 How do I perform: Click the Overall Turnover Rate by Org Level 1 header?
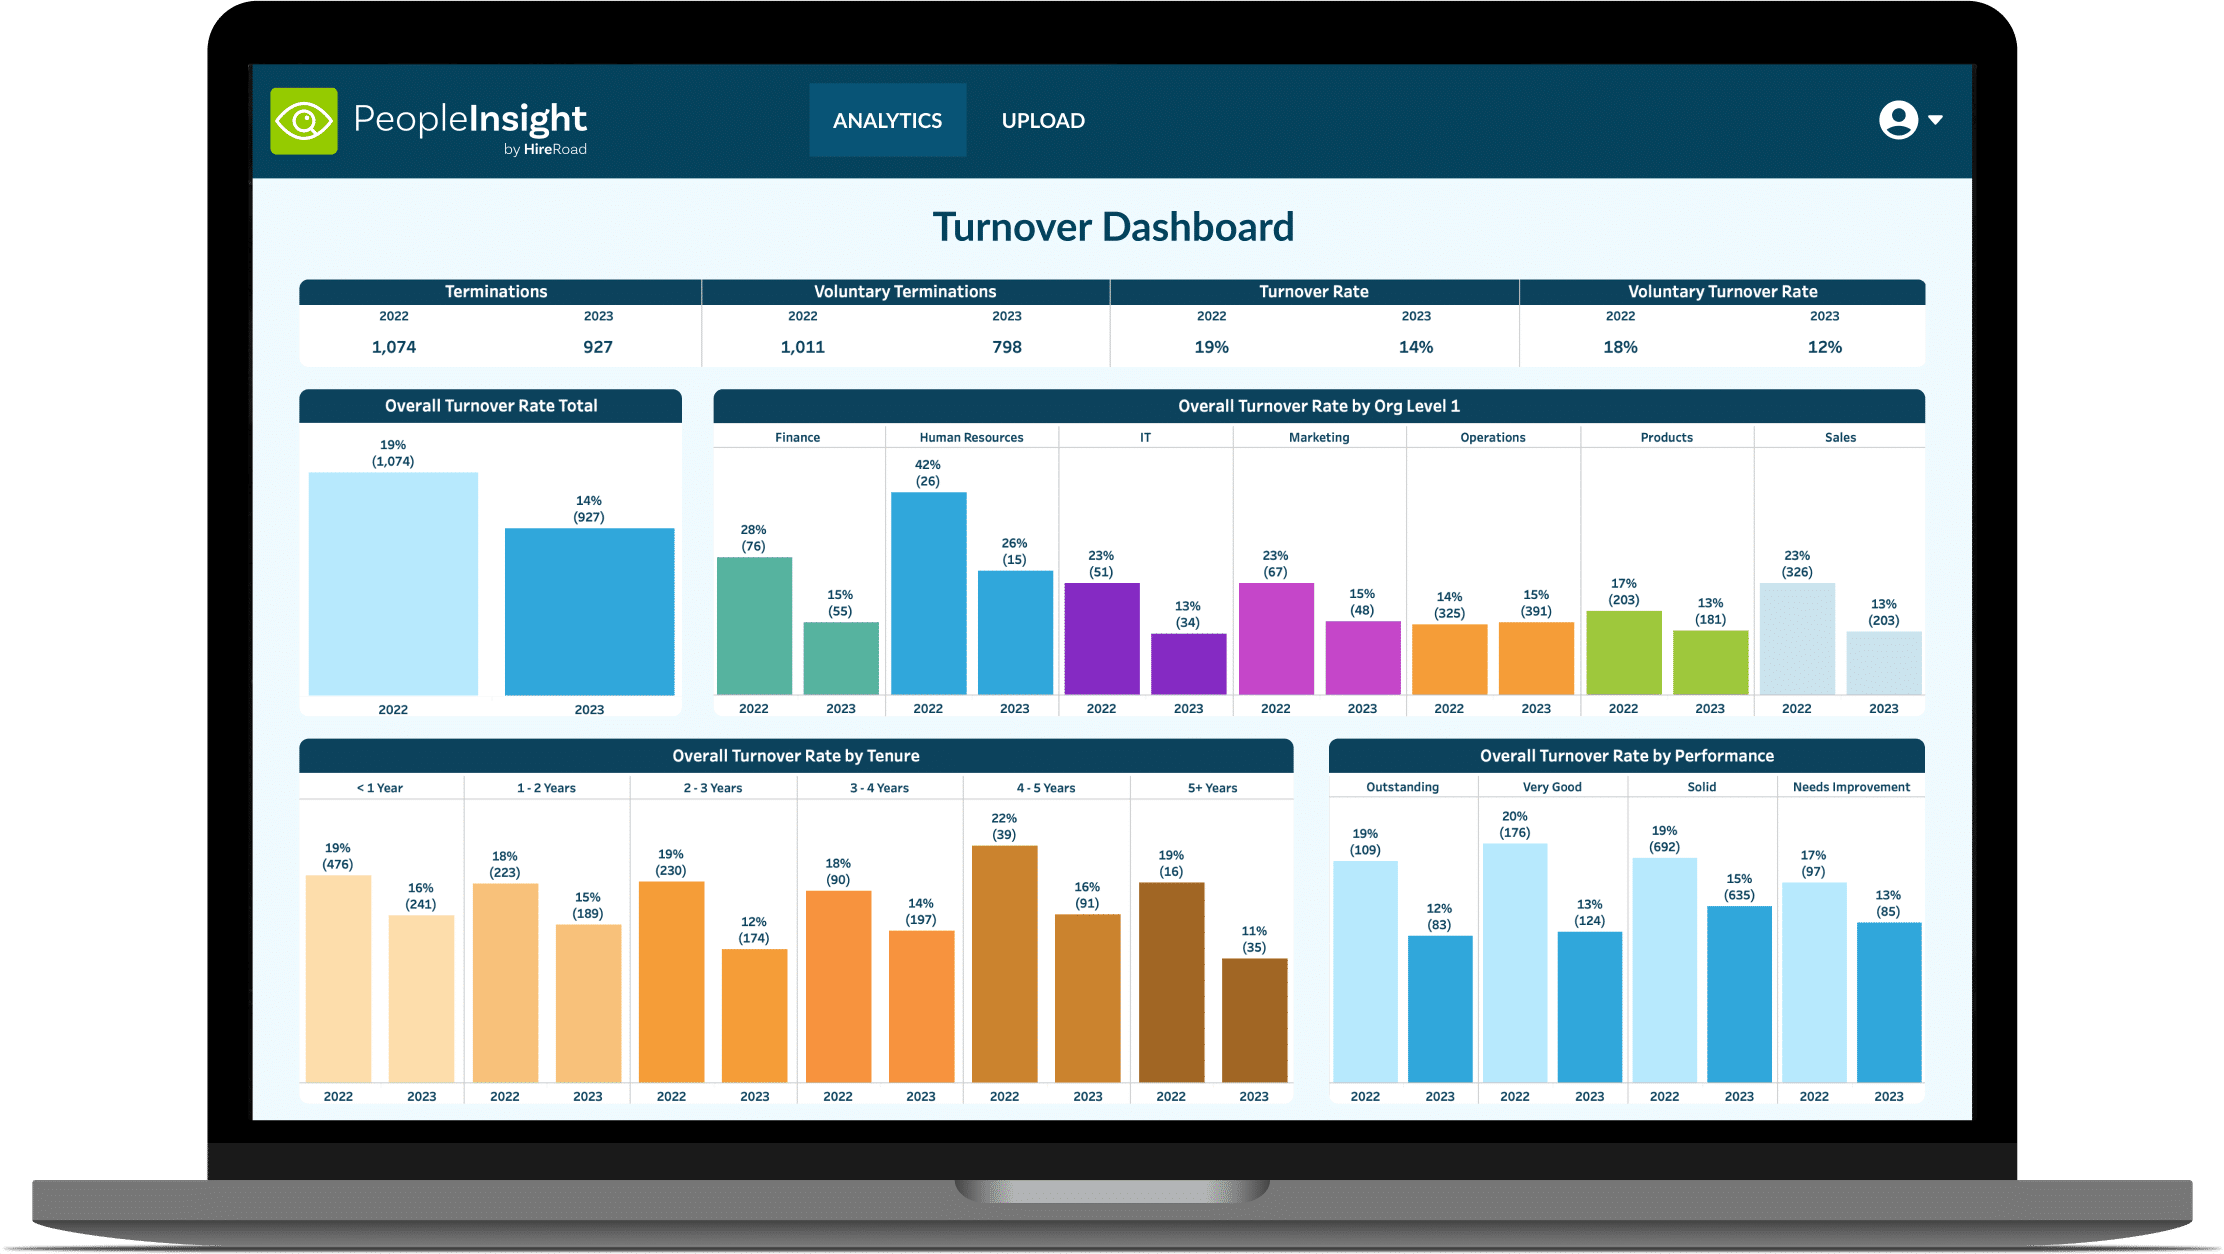1319,406
